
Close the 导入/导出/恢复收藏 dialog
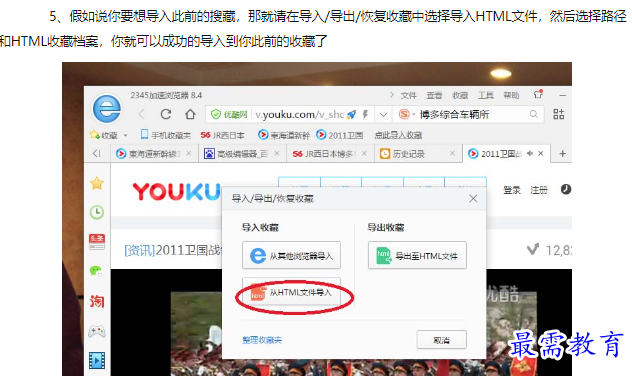[x=473, y=199]
